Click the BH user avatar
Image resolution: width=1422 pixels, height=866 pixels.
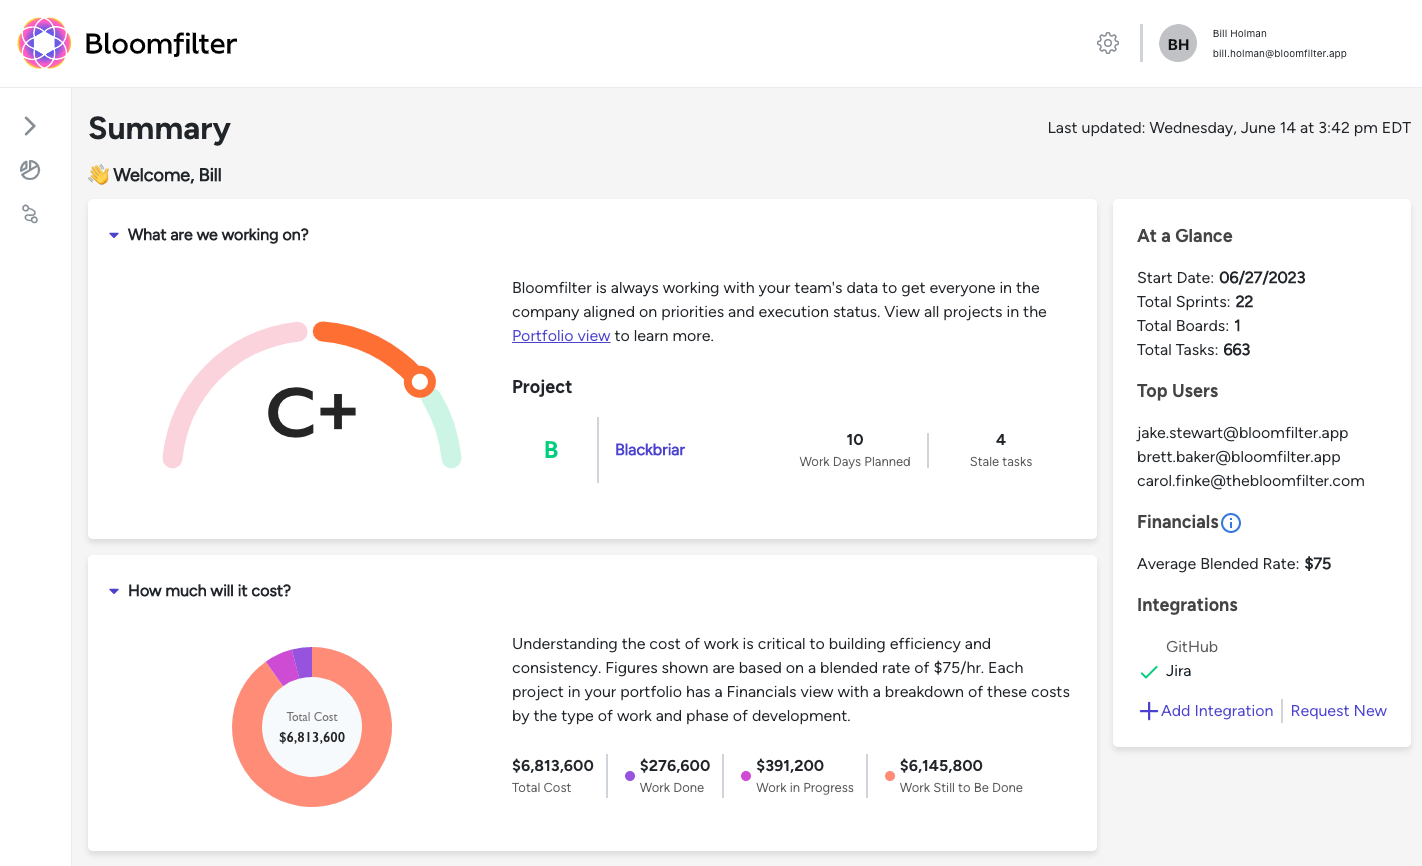[1178, 44]
